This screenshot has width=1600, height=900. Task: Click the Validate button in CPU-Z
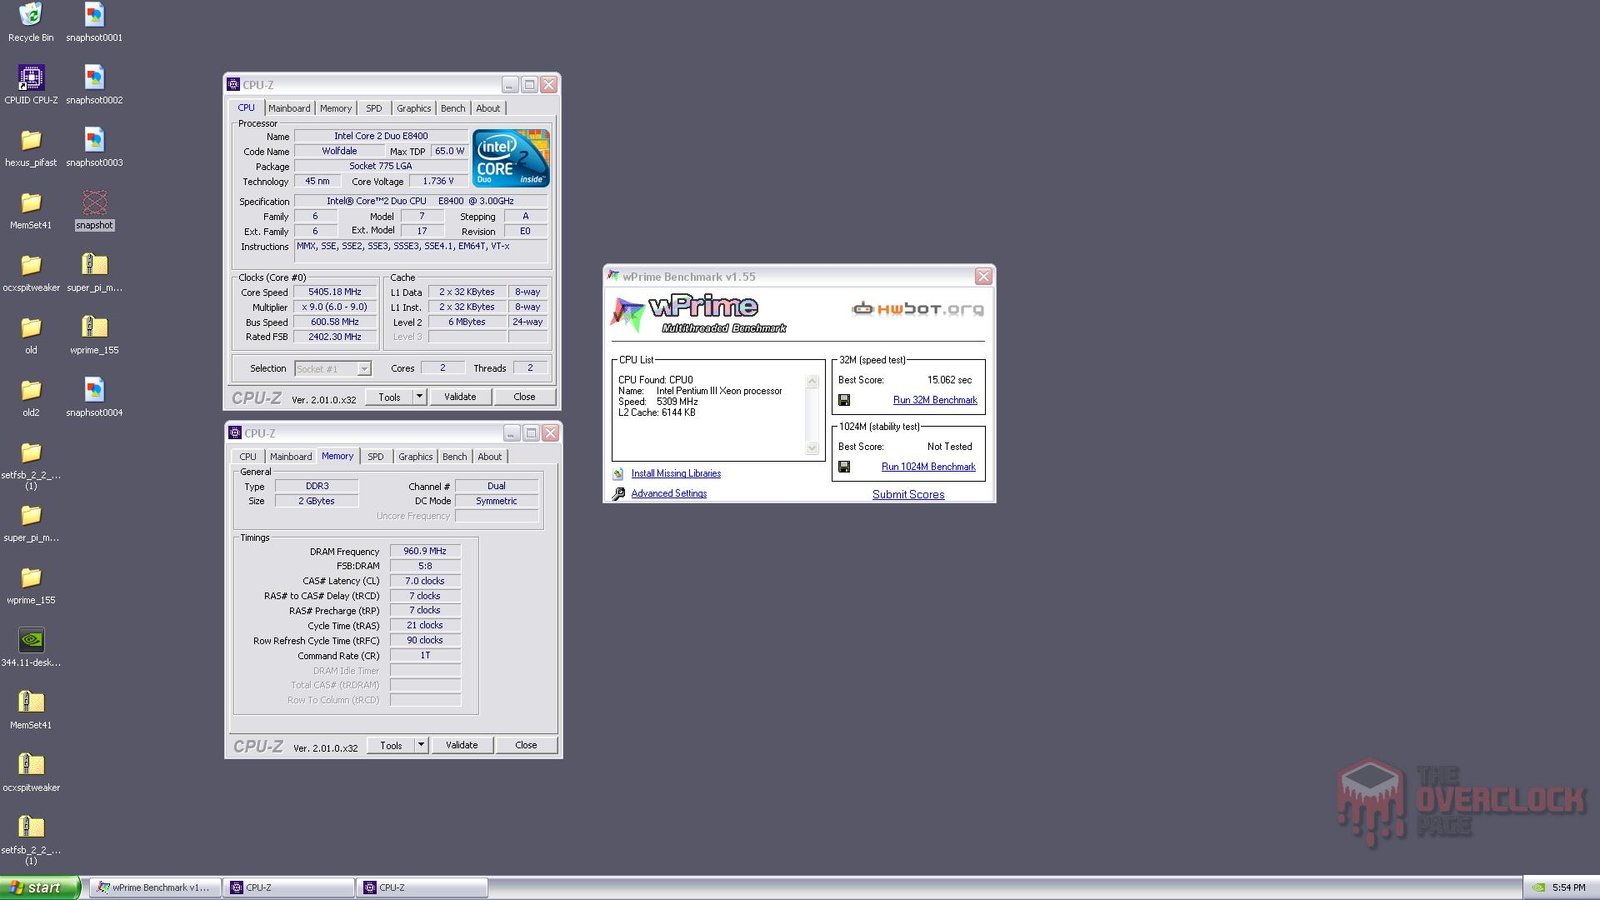tap(460, 396)
